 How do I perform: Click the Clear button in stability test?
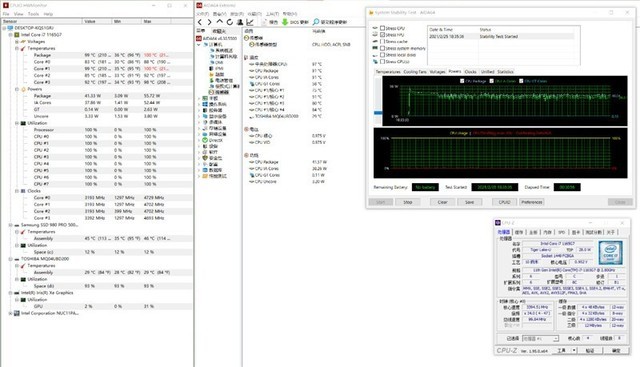[x=442, y=202]
